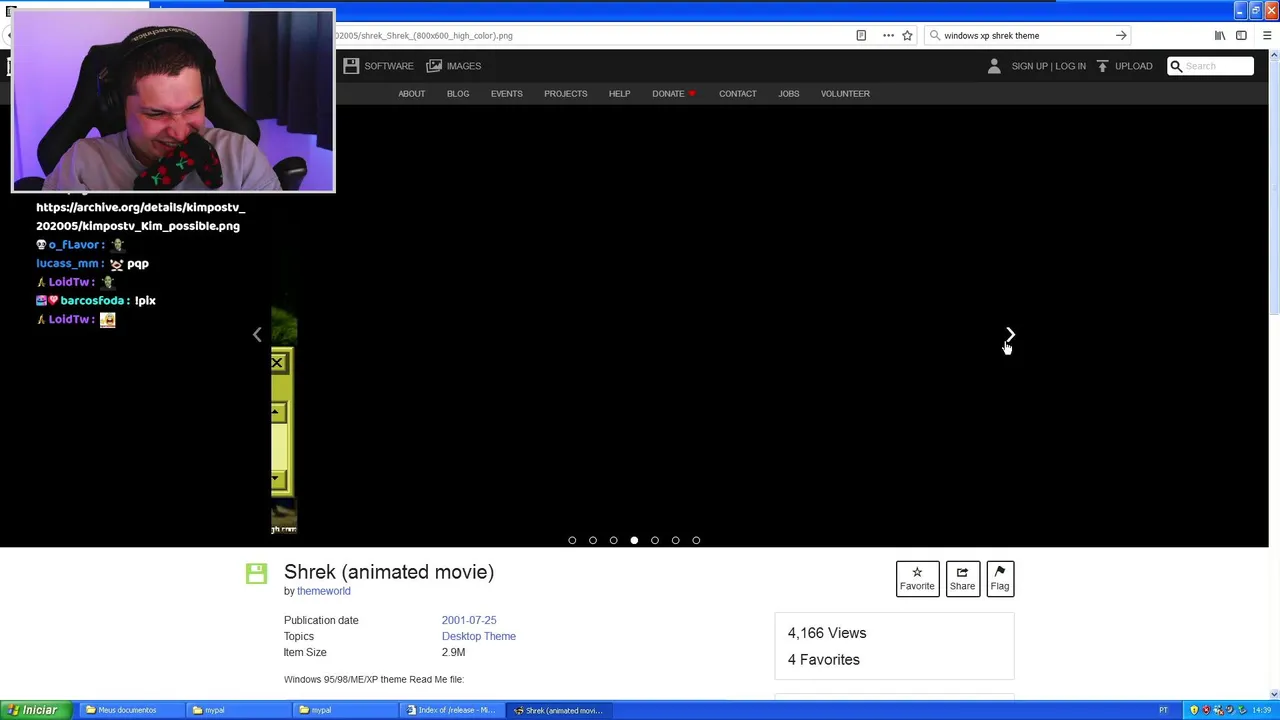Open the Images section icon
1280x720 pixels.
click(434, 66)
